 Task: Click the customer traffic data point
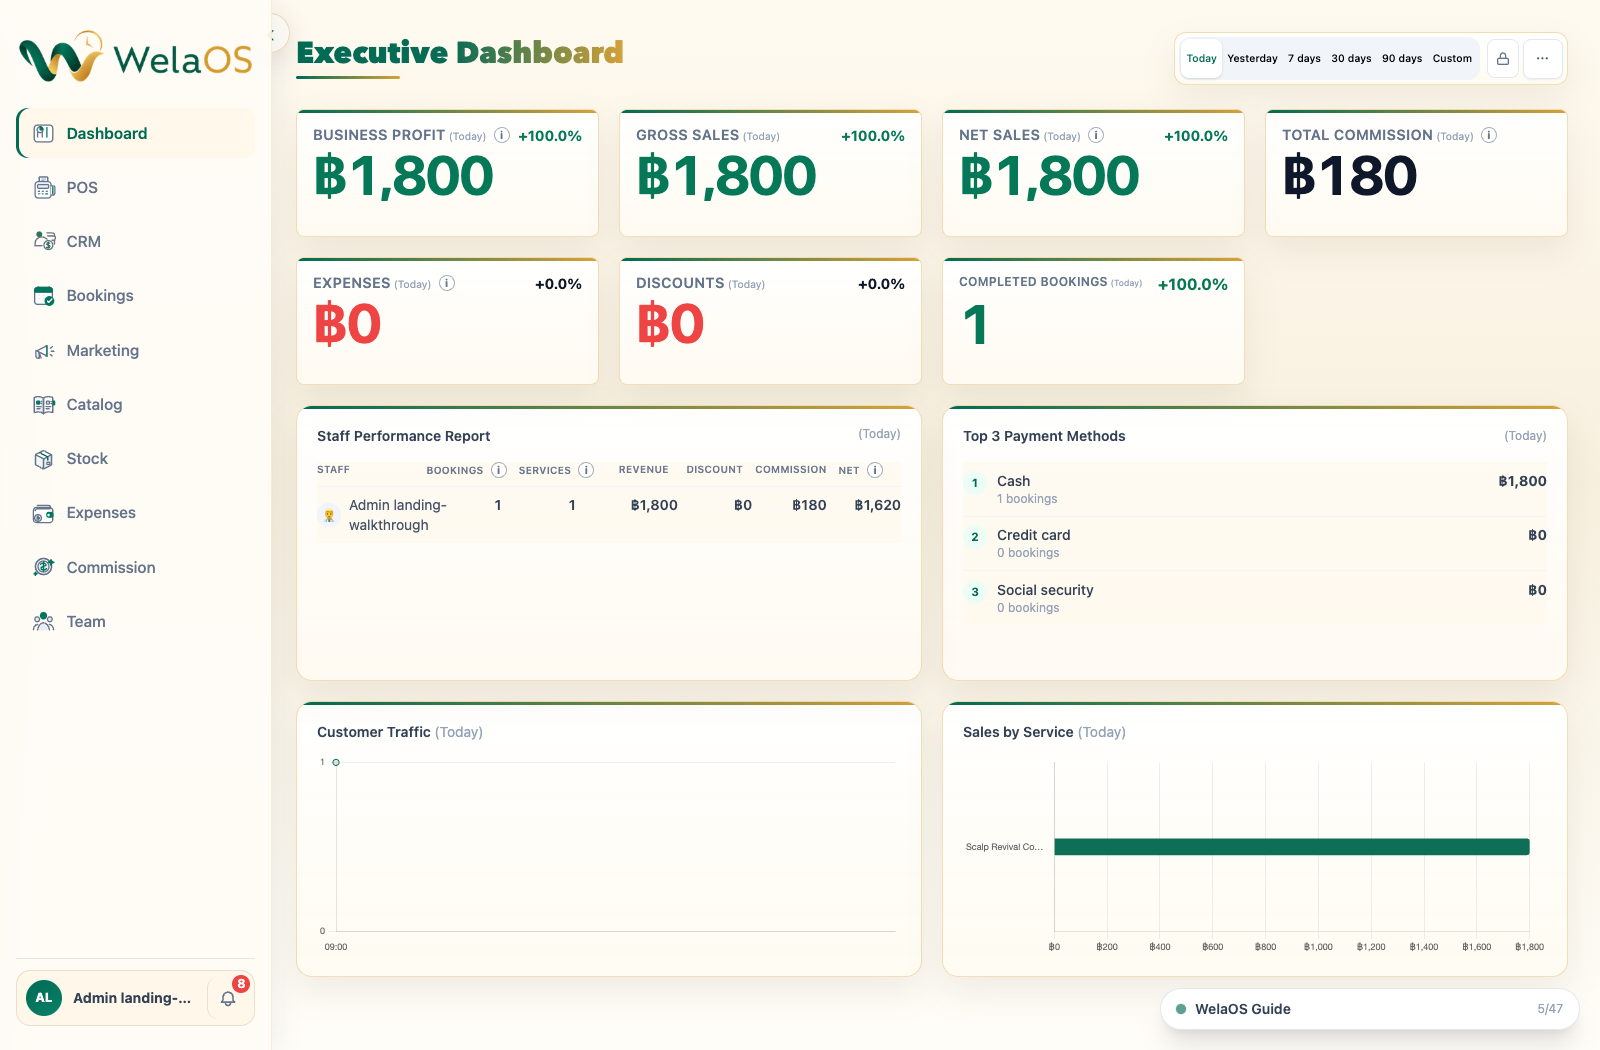point(336,762)
